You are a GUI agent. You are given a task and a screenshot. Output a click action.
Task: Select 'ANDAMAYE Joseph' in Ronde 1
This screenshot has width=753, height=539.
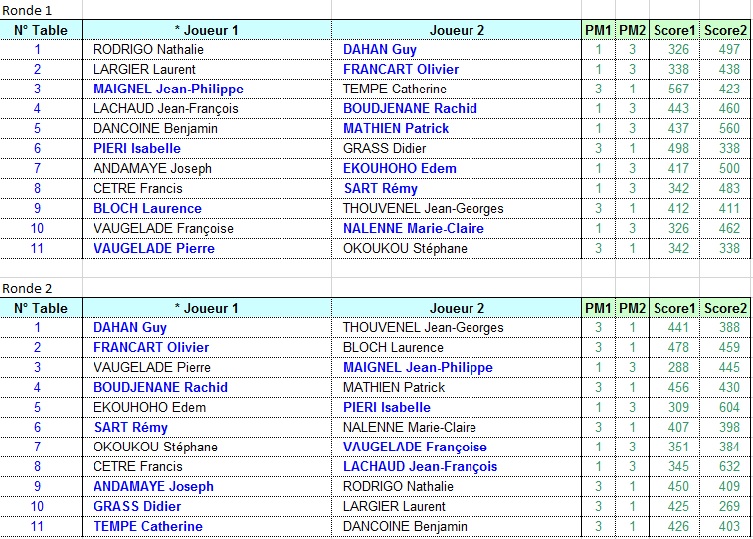152,169
